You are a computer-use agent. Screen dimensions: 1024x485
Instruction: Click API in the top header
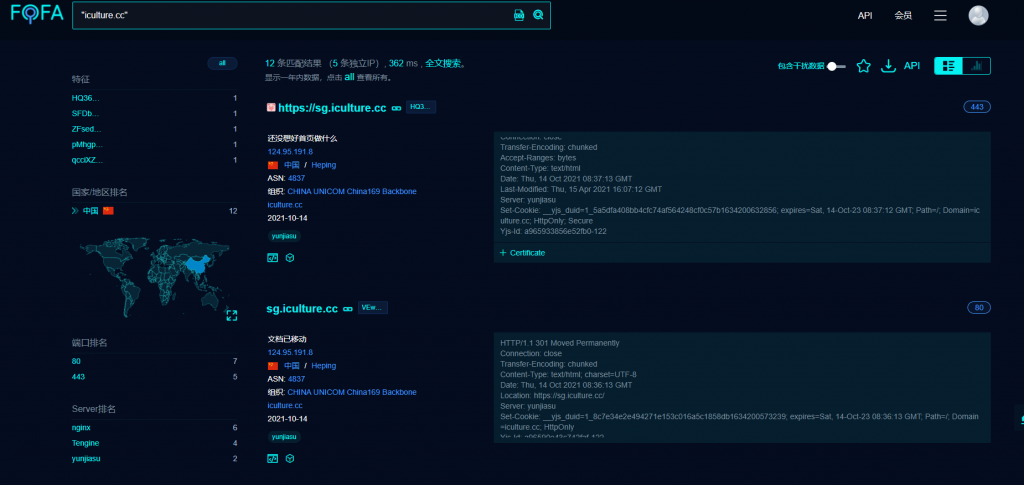865,16
